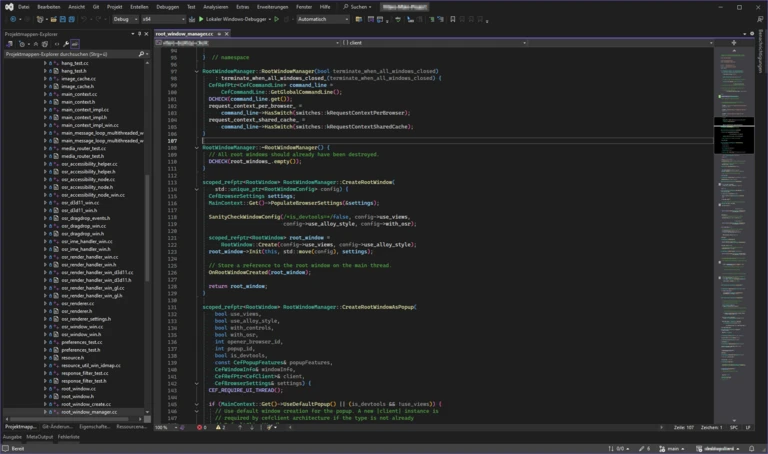Open the Ausgabe output tab
The height and width of the screenshot is (454, 768).
(x=12, y=436)
